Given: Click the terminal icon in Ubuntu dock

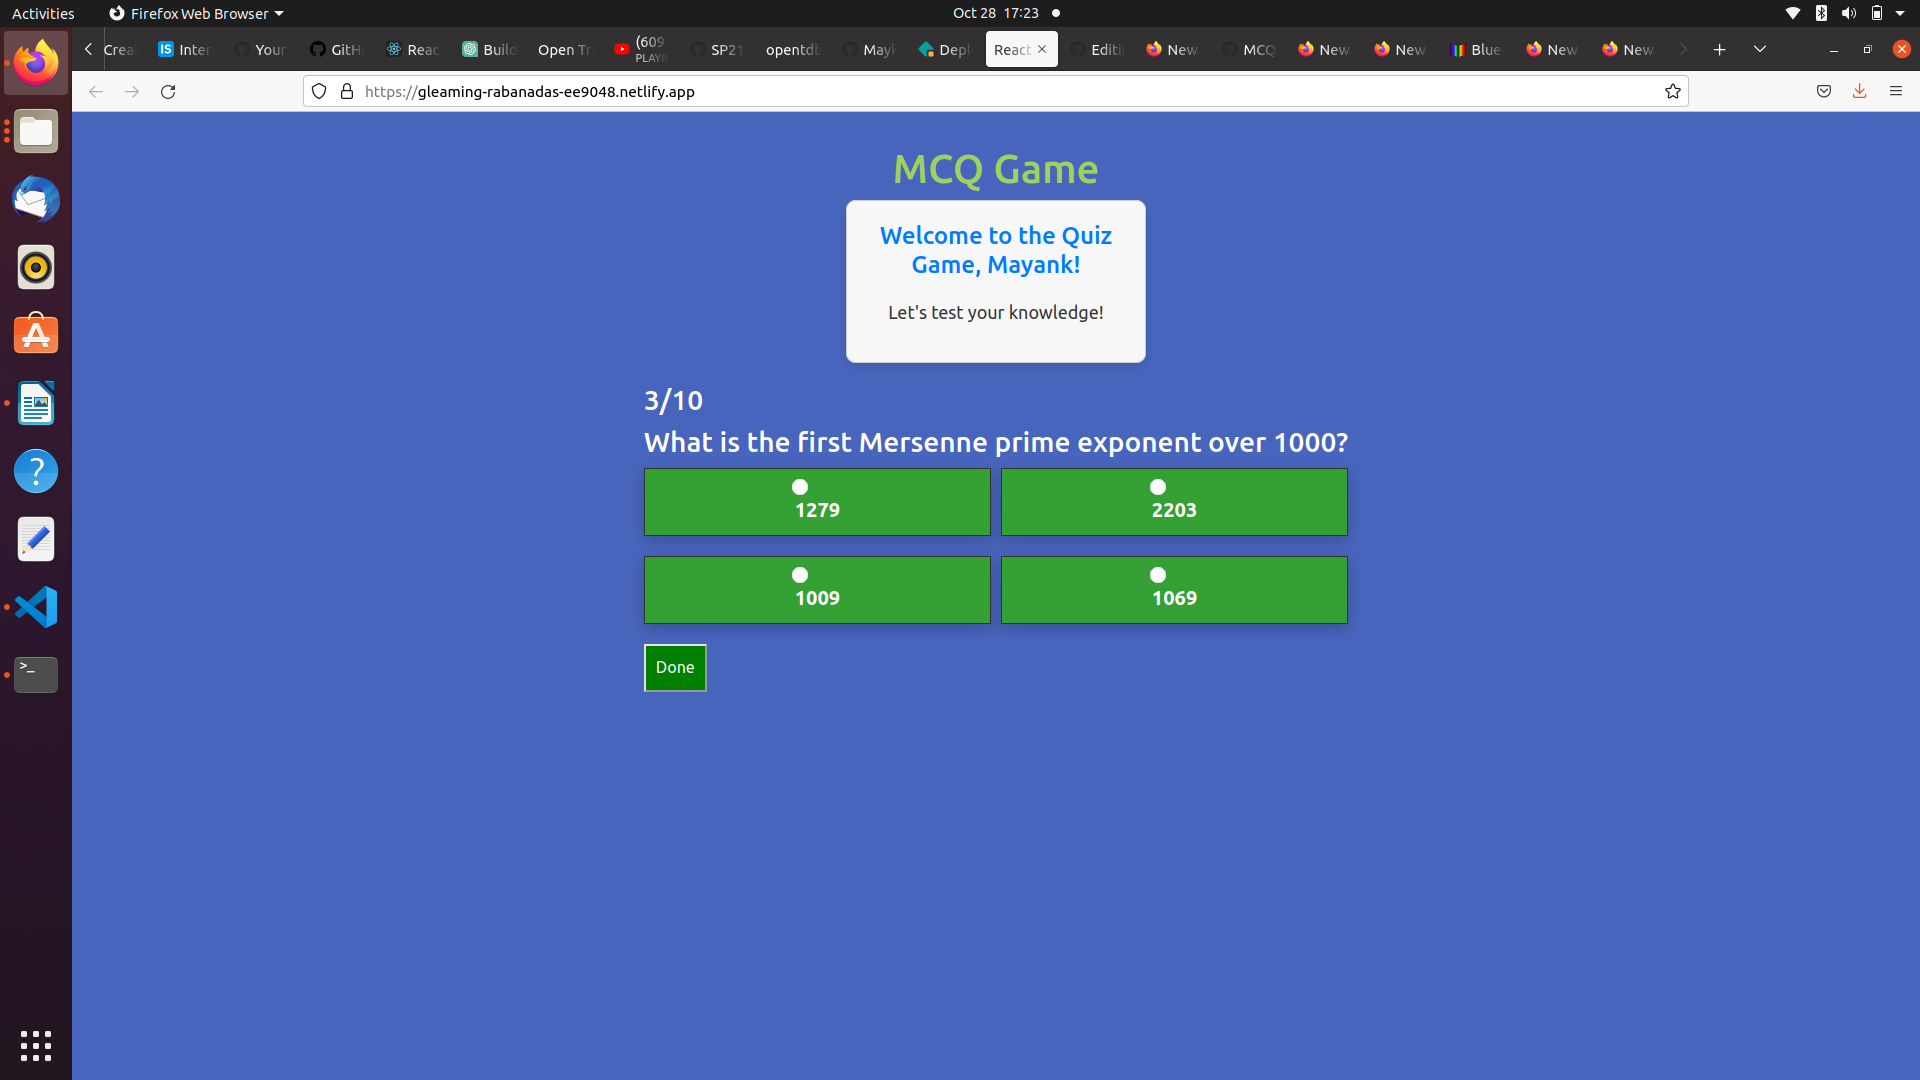Looking at the screenshot, I should pyautogui.click(x=34, y=675).
